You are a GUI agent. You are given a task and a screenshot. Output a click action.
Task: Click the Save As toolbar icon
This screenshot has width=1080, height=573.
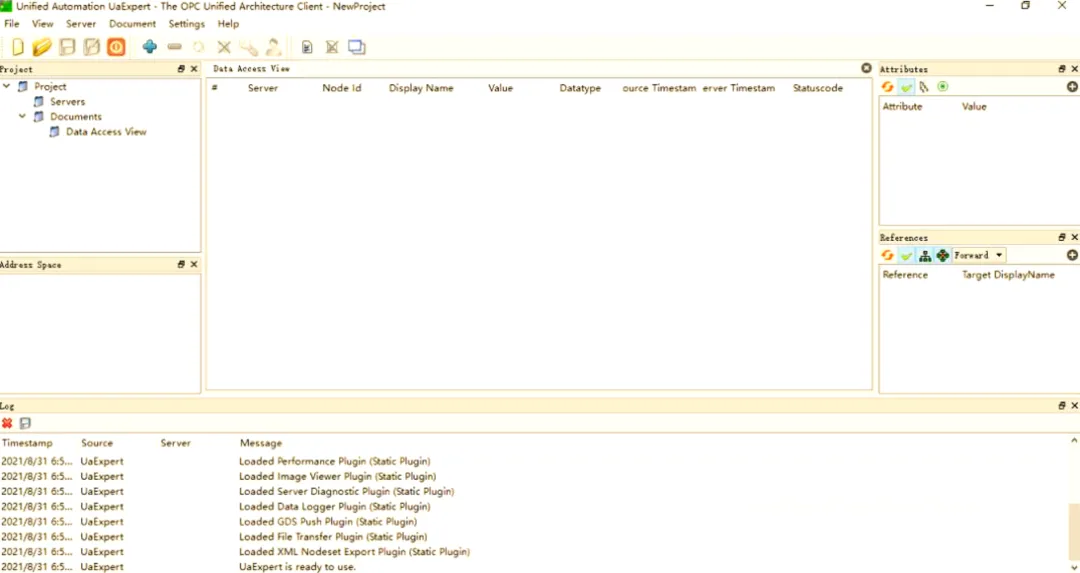92,47
